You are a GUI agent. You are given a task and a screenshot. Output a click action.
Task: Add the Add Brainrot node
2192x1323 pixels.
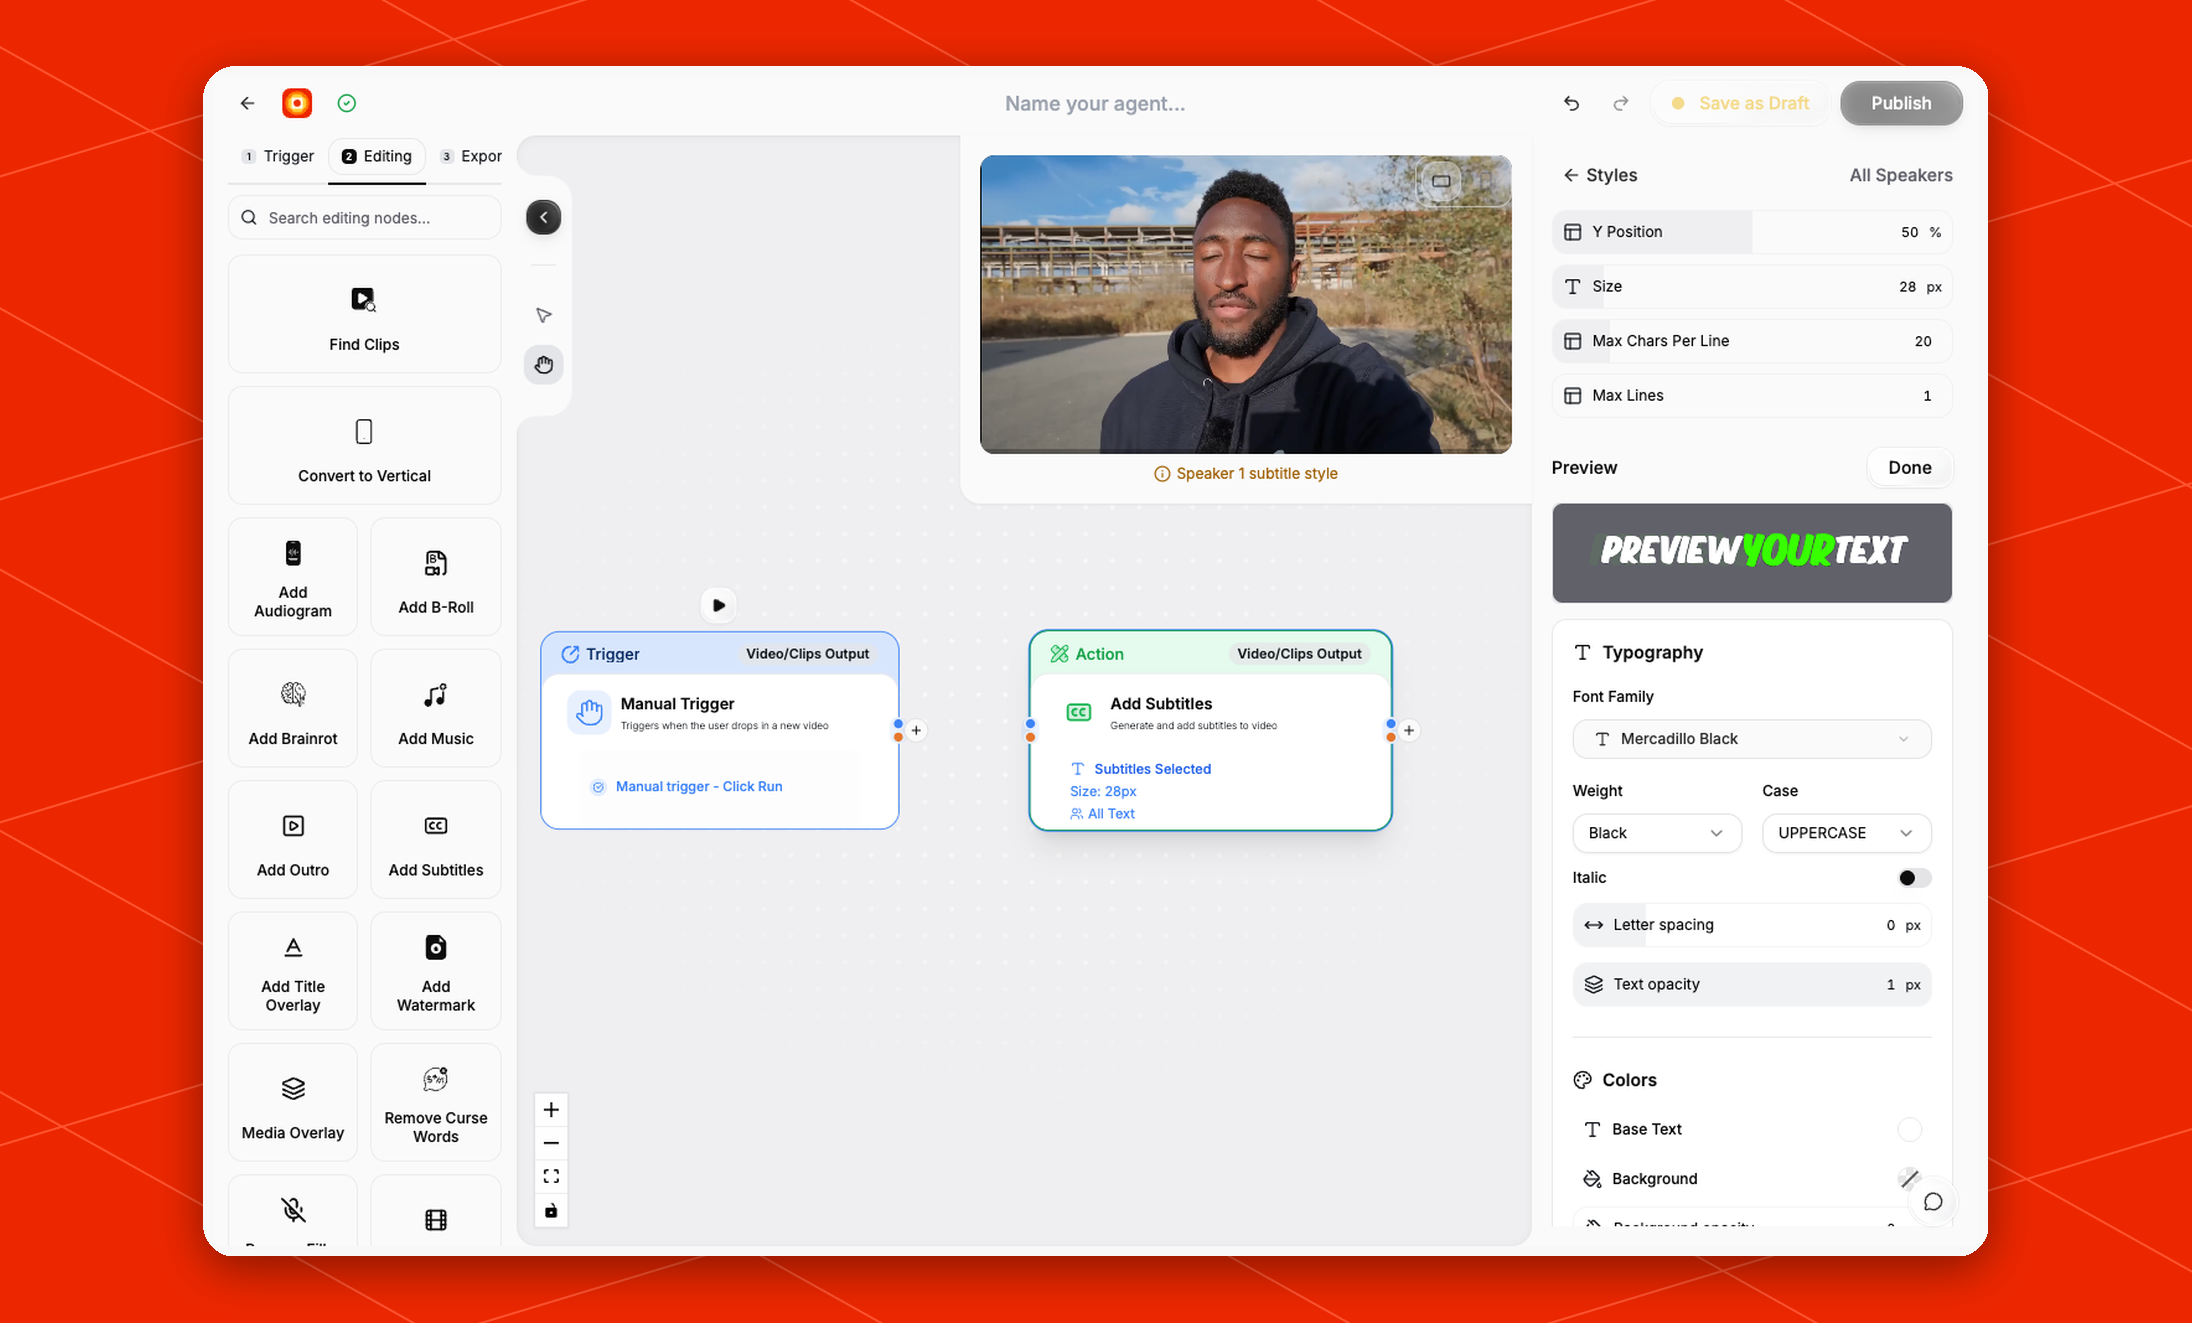(293, 708)
